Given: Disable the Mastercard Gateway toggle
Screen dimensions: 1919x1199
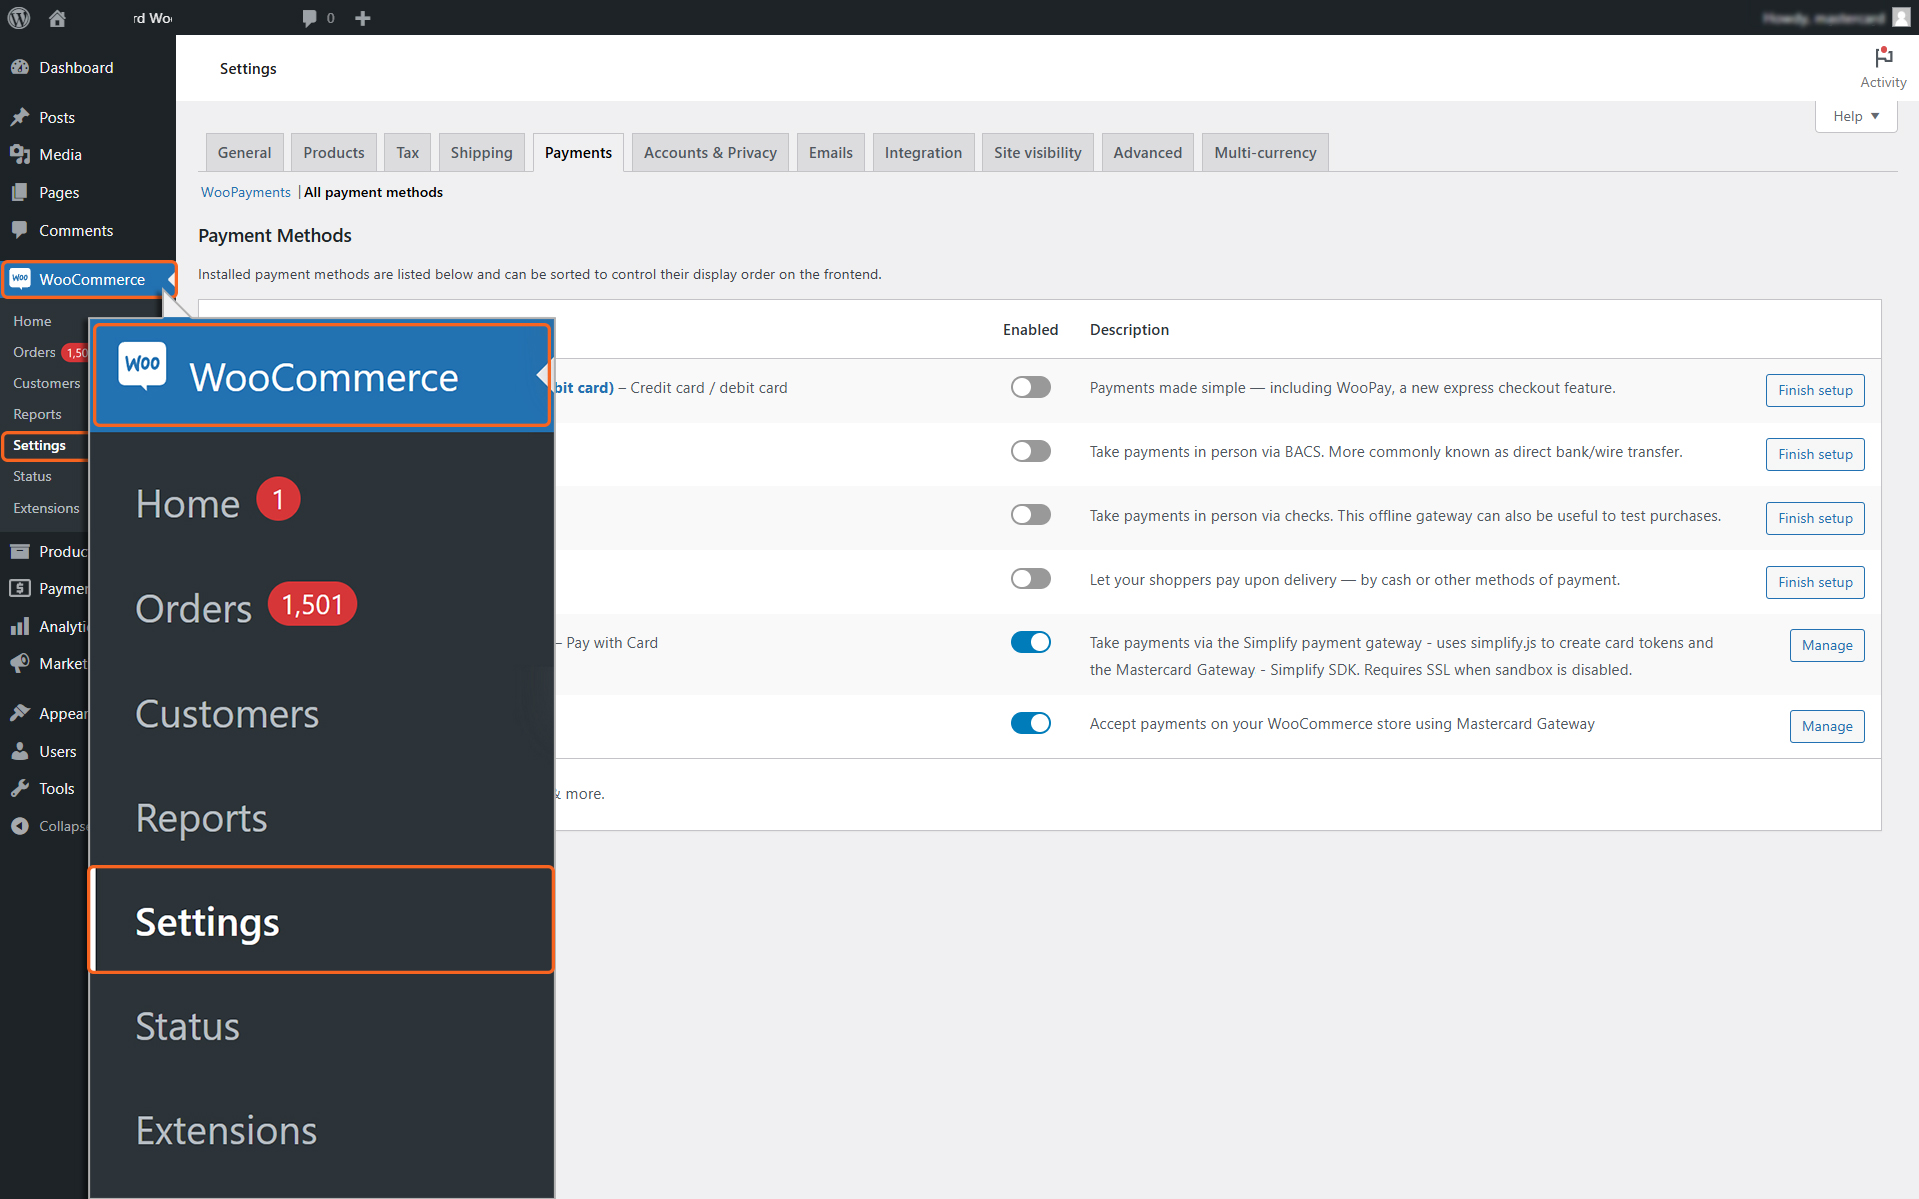Looking at the screenshot, I should click(1030, 723).
